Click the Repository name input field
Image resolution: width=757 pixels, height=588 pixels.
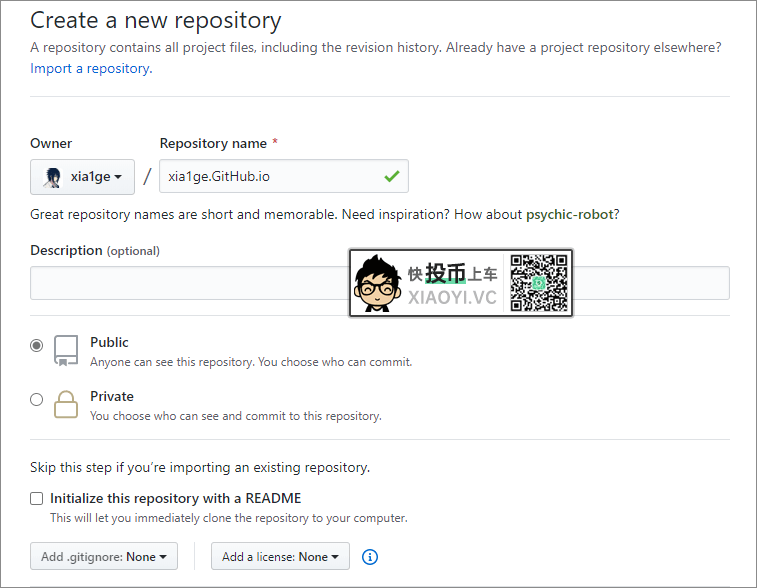[270, 177]
